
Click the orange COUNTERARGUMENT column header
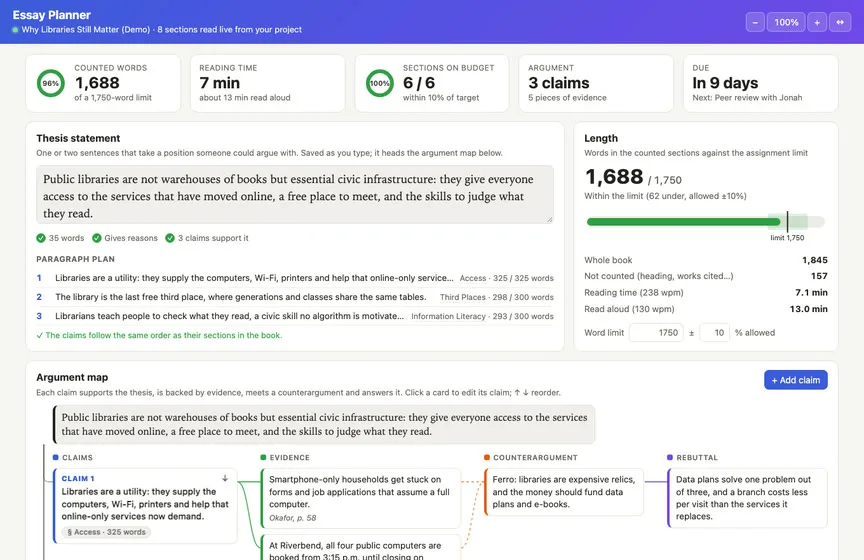(531, 457)
